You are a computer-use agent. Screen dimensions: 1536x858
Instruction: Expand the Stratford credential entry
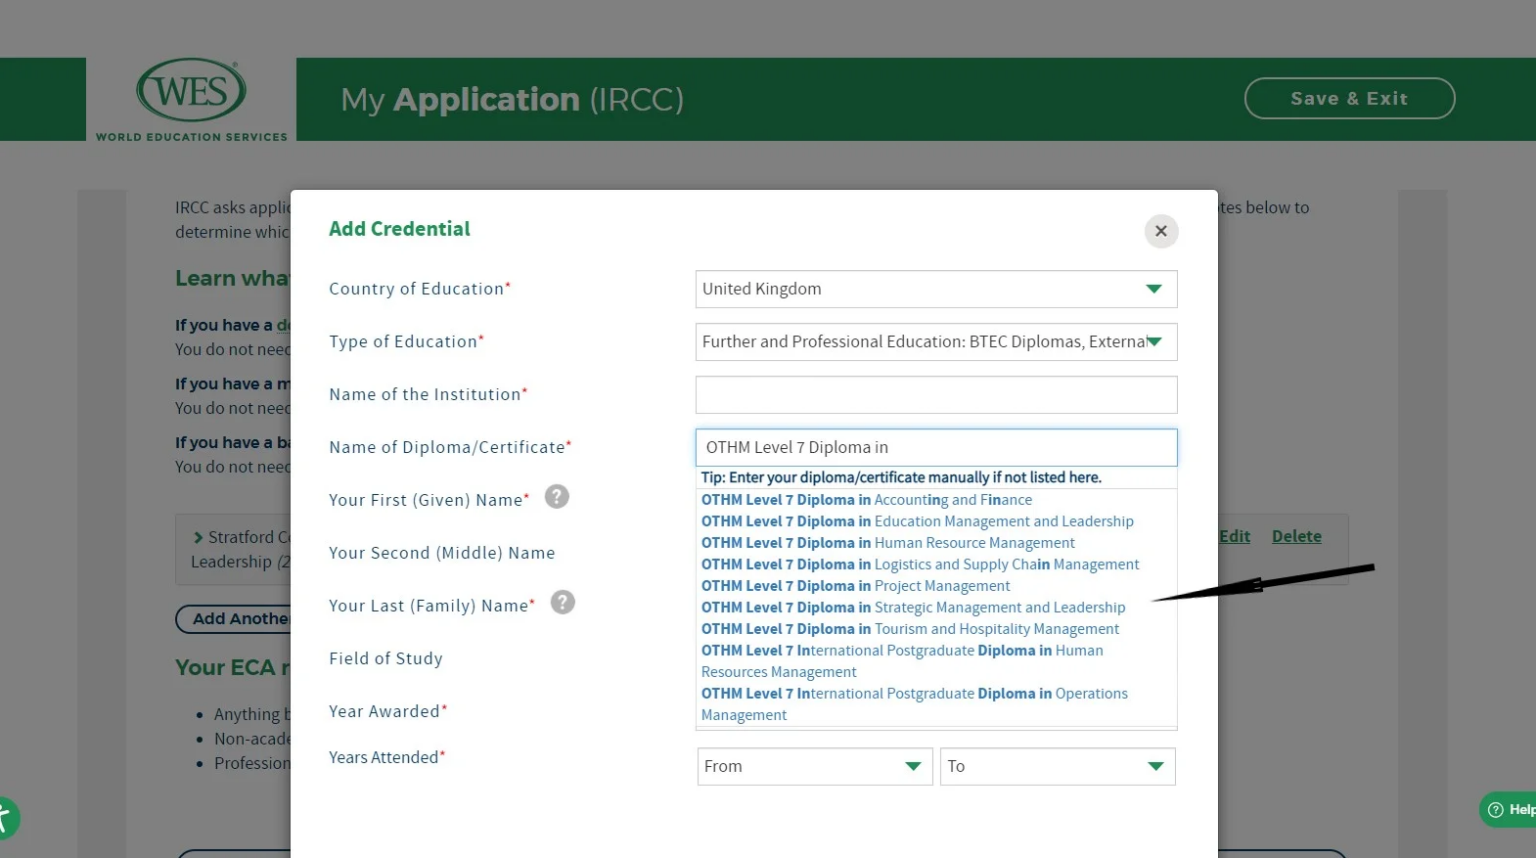coord(198,538)
